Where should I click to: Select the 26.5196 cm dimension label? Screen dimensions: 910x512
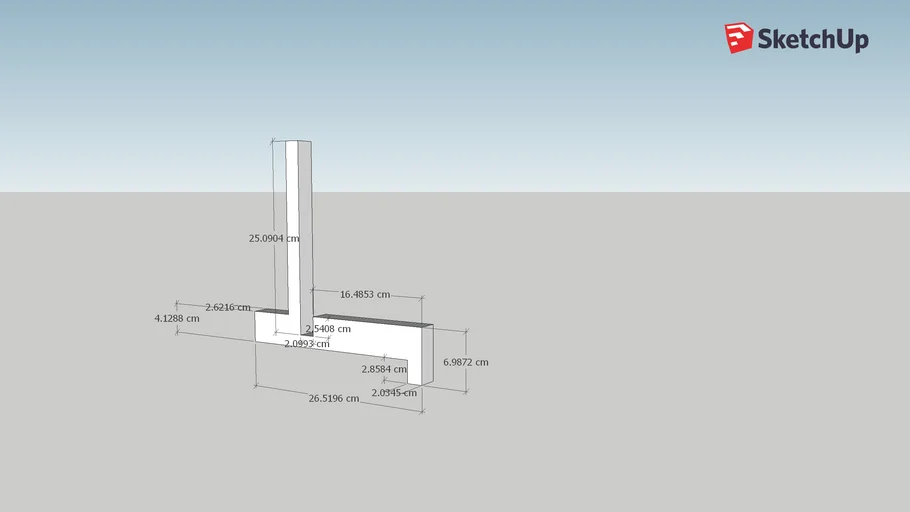click(x=334, y=398)
